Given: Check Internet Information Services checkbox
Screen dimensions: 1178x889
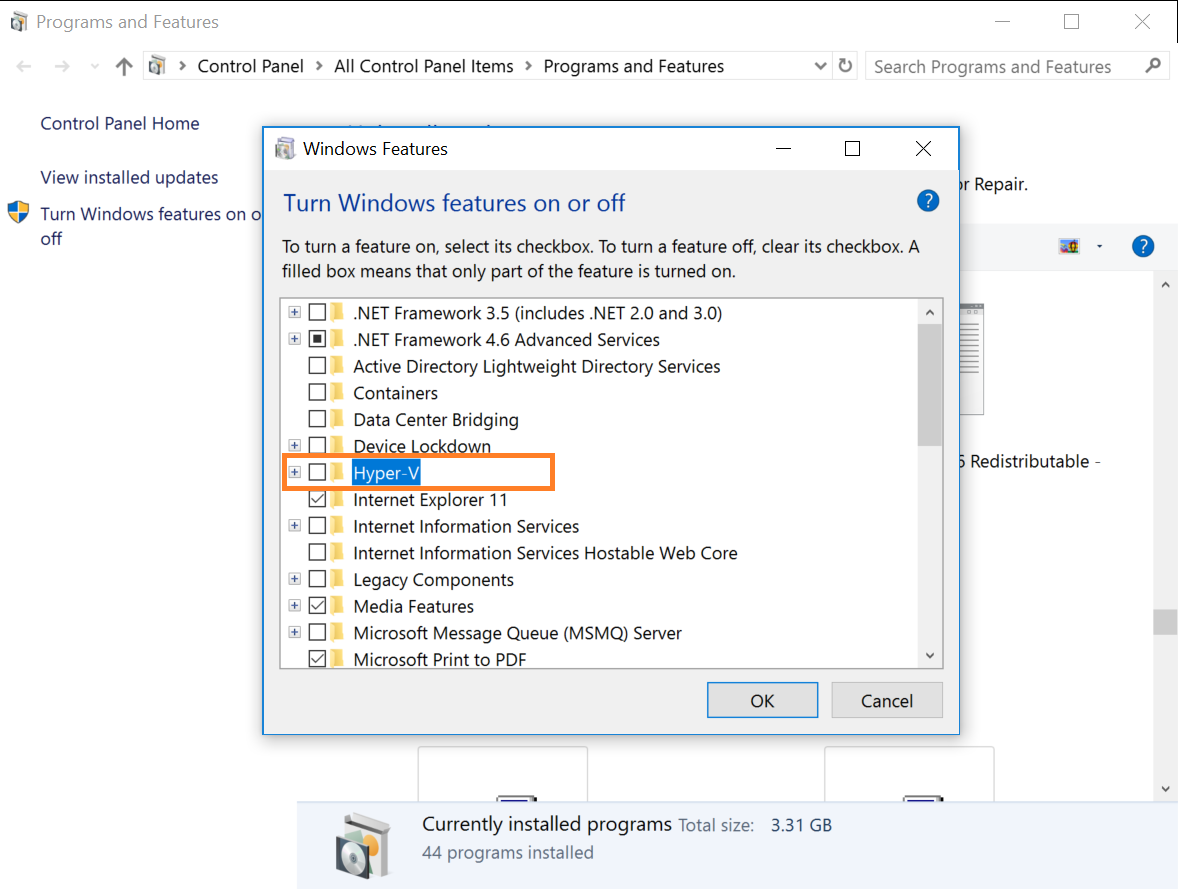Looking at the screenshot, I should point(317,525).
